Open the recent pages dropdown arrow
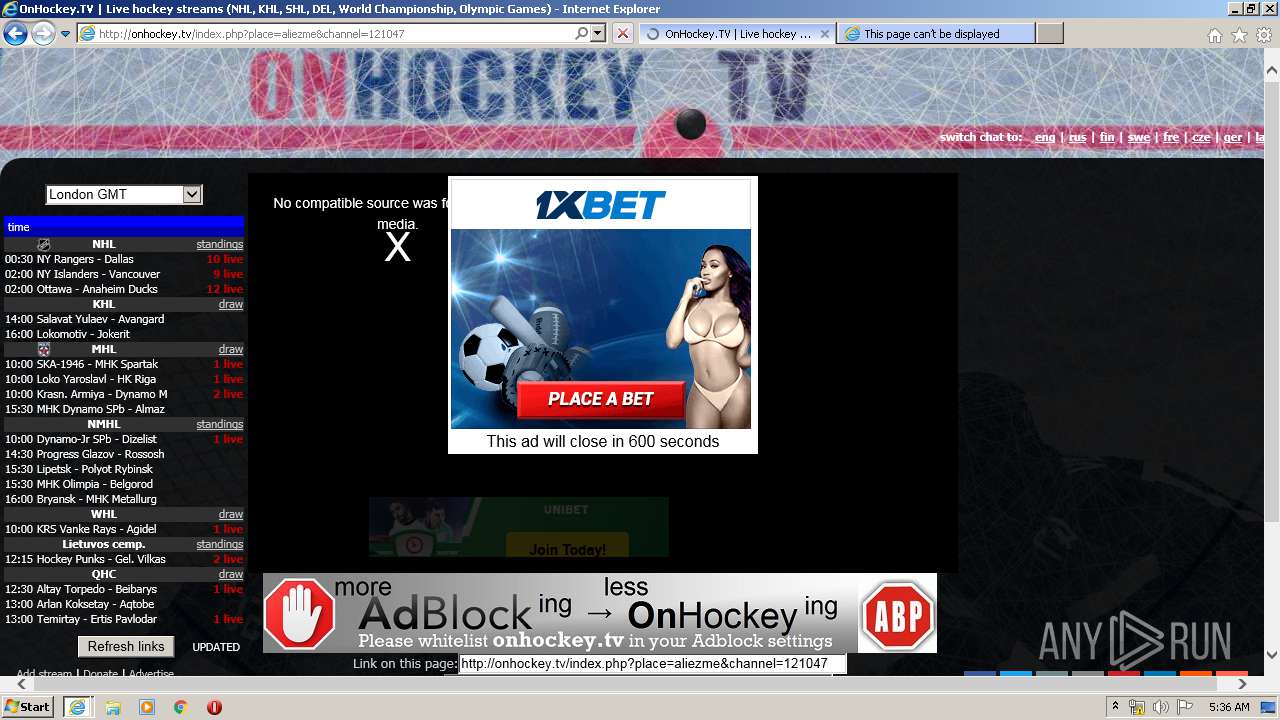The height and width of the screenshot is (720, 1280). 65,34
